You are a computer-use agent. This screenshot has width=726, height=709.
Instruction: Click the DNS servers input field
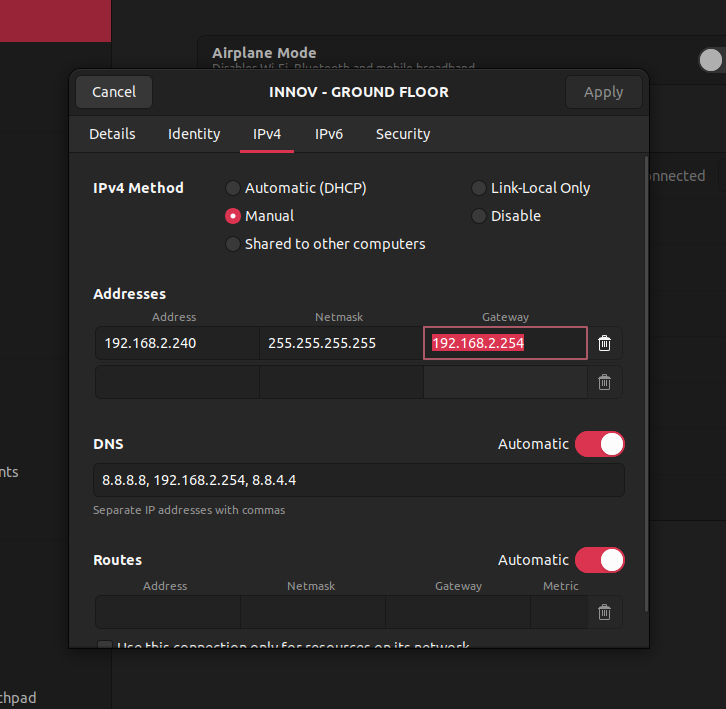[x=359, y=480]
